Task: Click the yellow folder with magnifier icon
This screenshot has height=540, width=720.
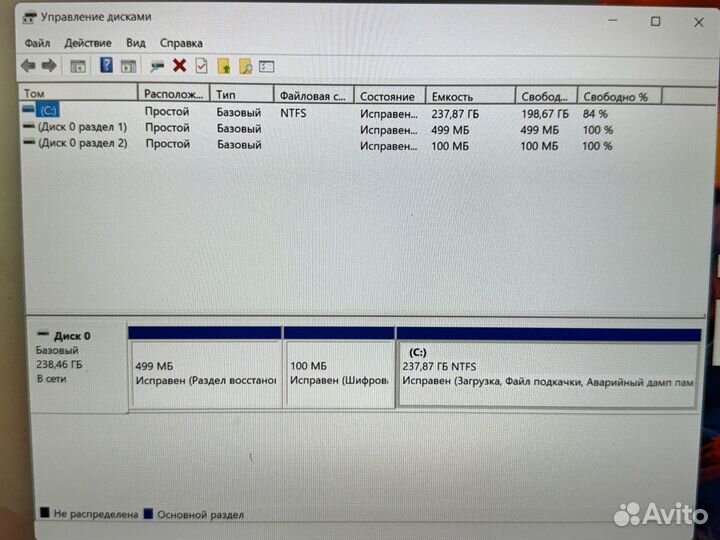Action: coord(246,67)
